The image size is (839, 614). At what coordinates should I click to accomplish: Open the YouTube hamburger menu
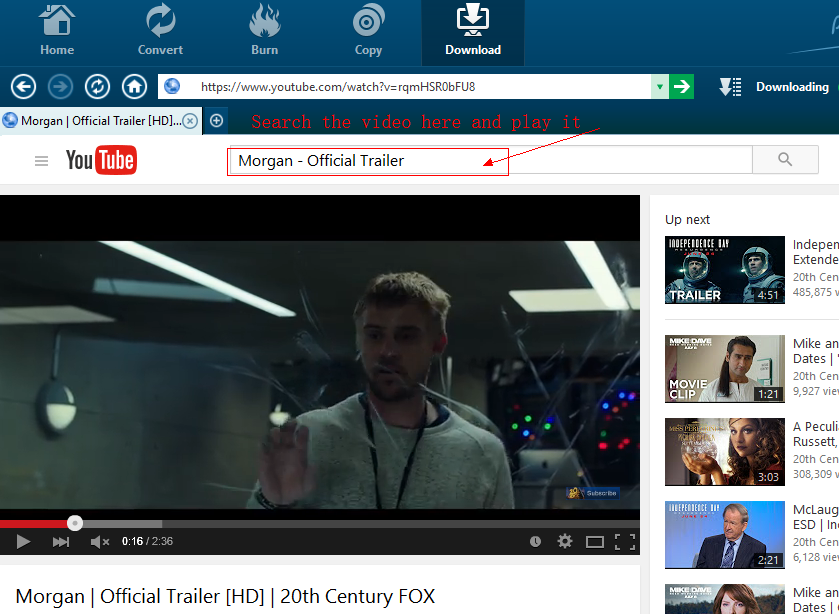pos(41,161)
